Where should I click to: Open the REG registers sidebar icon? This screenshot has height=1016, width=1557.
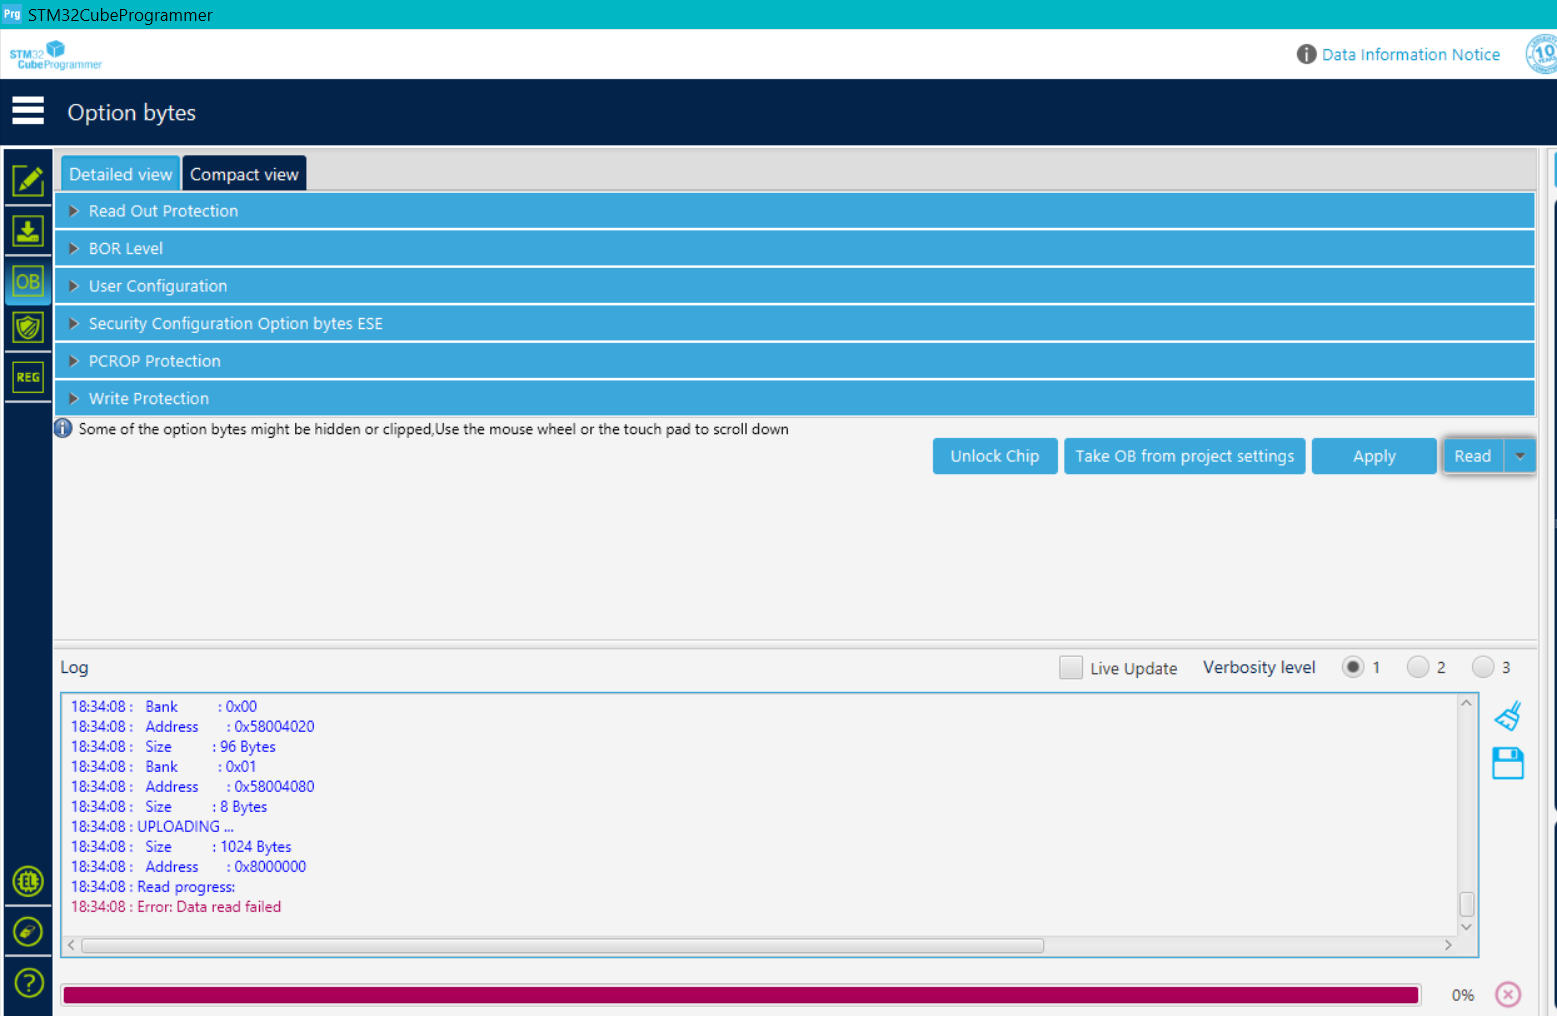(x=28, y=377)
